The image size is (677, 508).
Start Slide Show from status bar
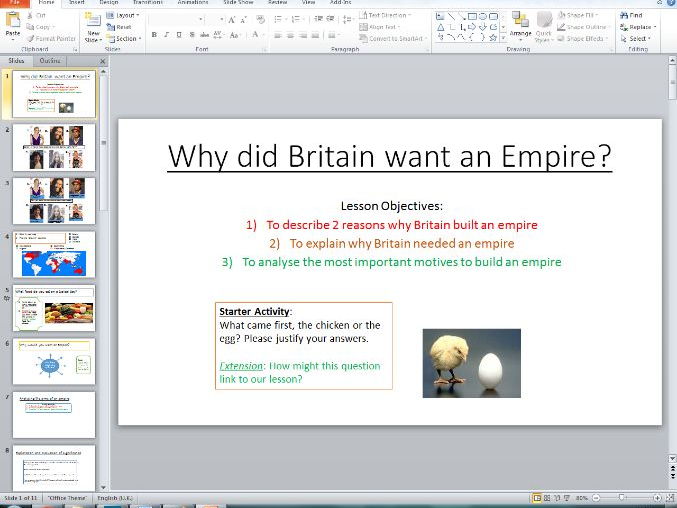pyautogui.click(x=567, y=498)
